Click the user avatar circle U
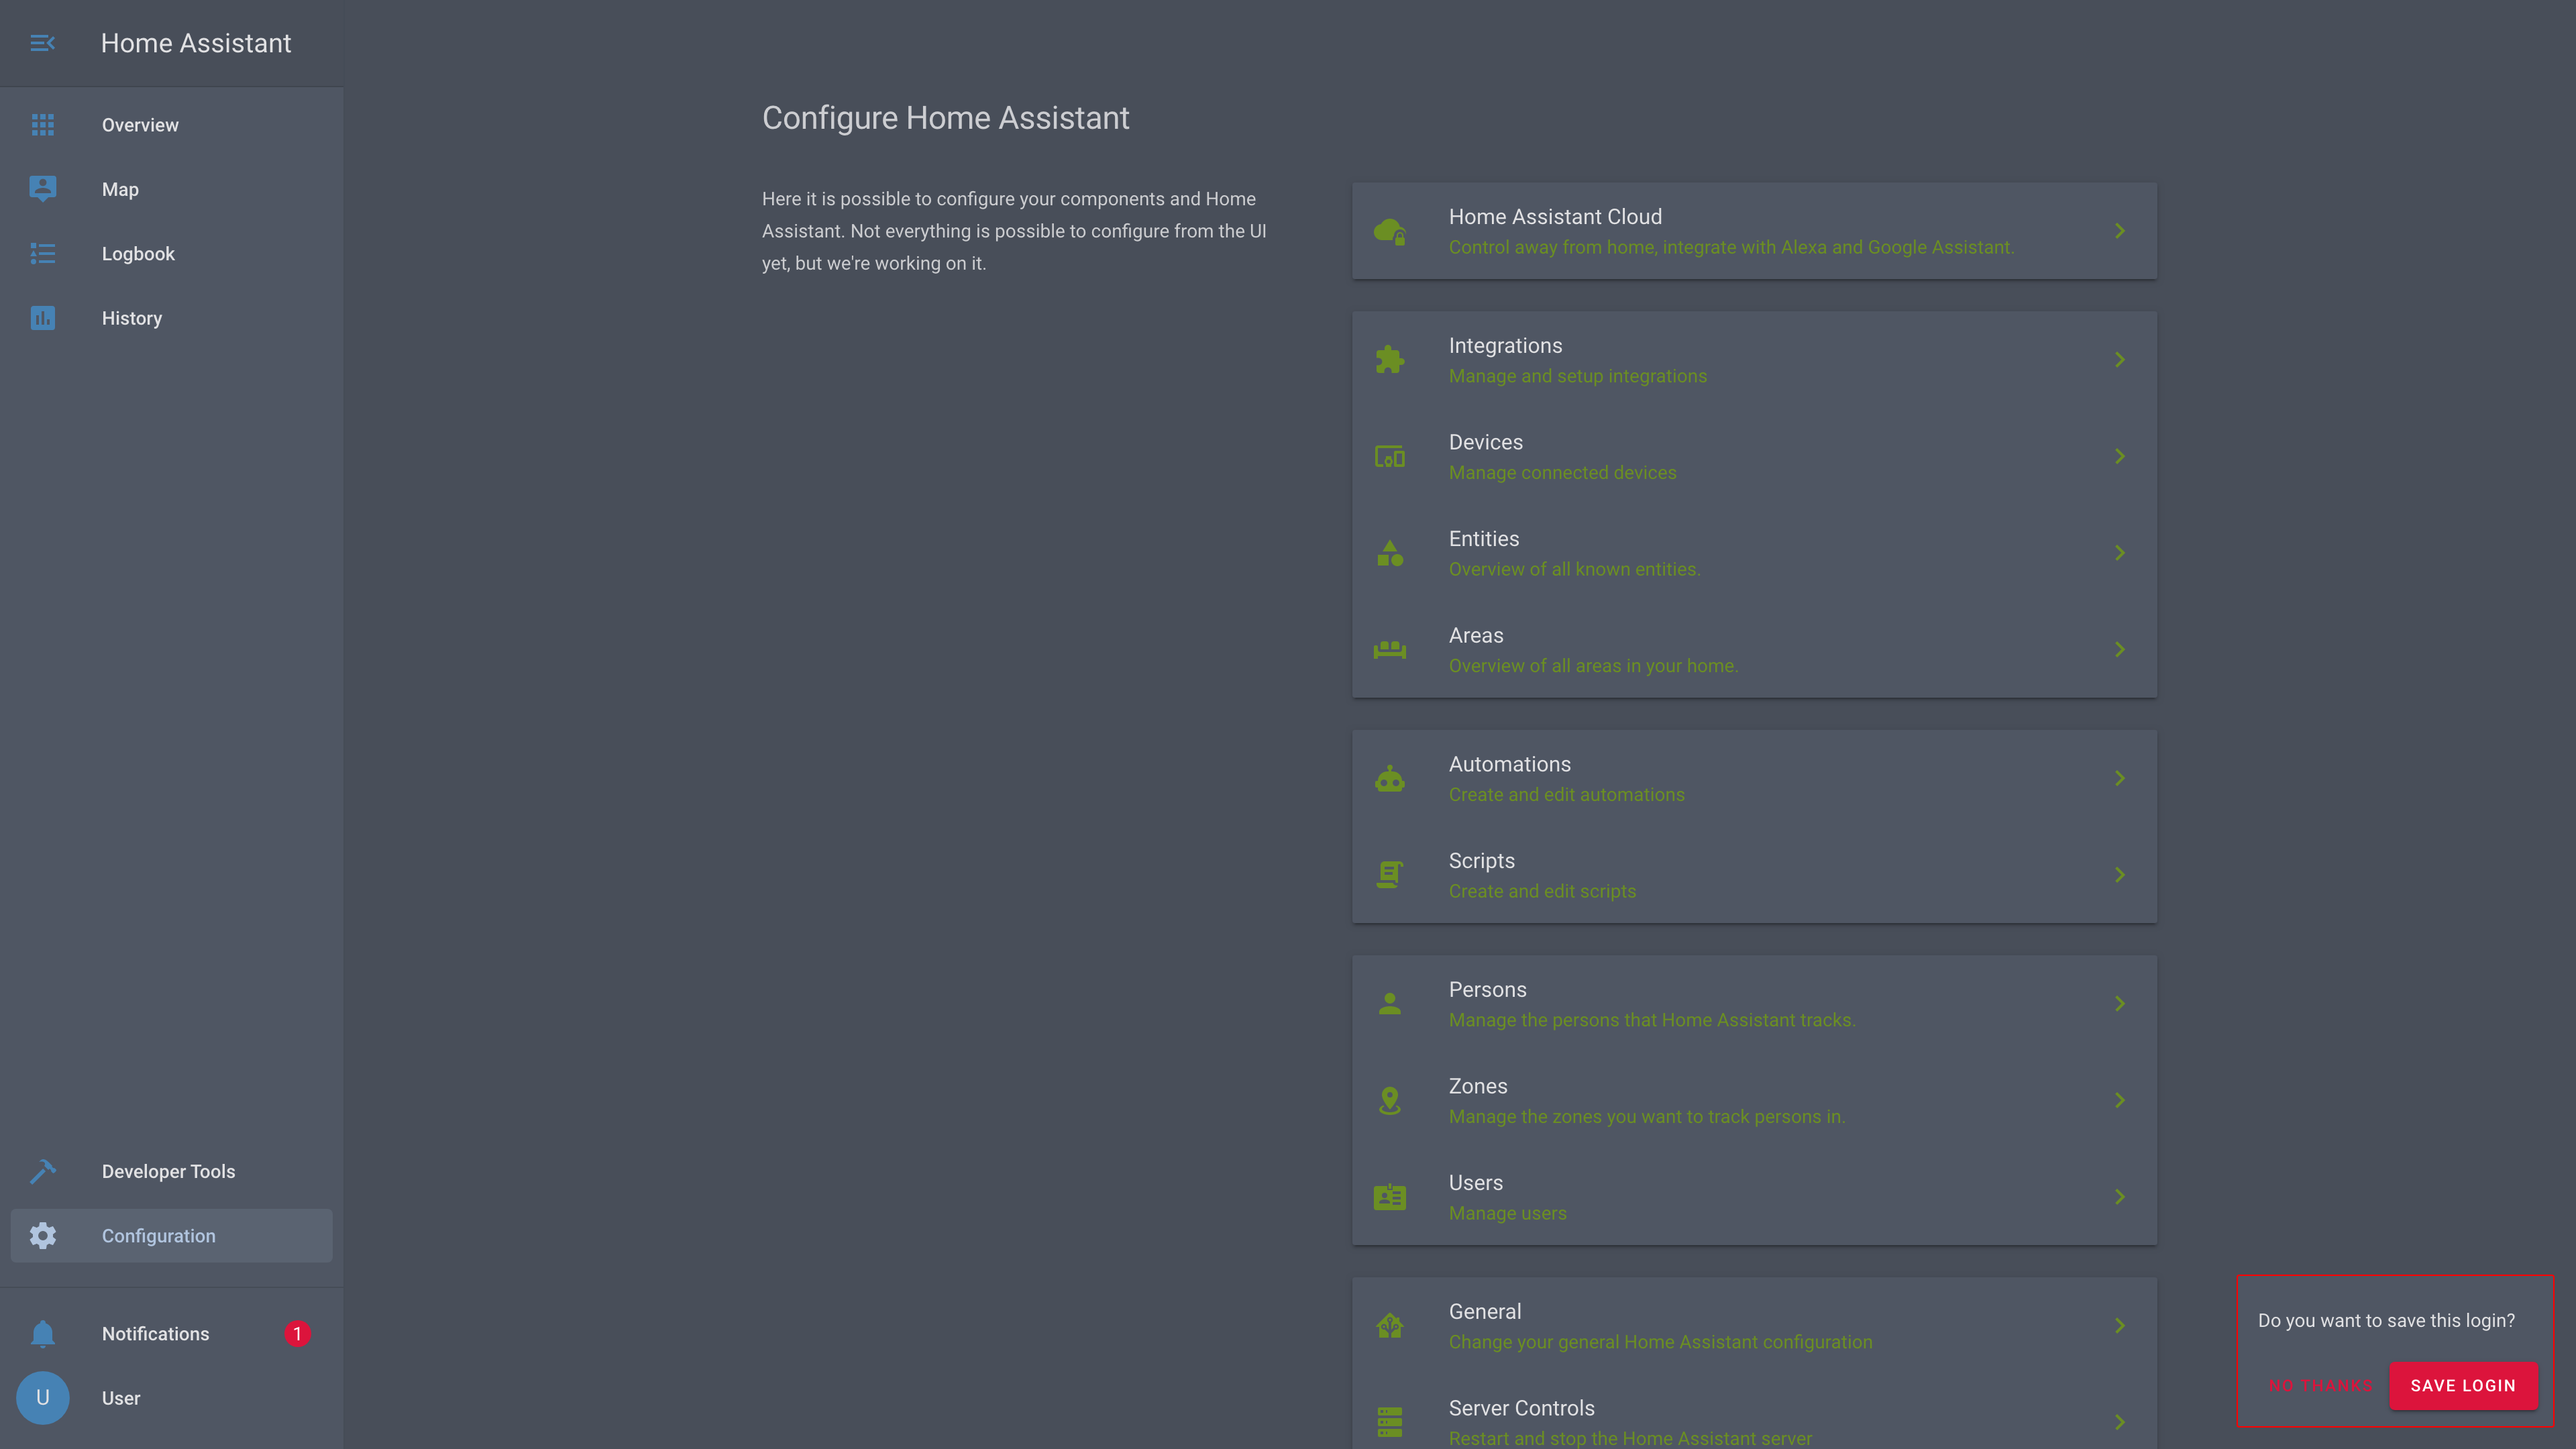 (x=42, y=1397)
